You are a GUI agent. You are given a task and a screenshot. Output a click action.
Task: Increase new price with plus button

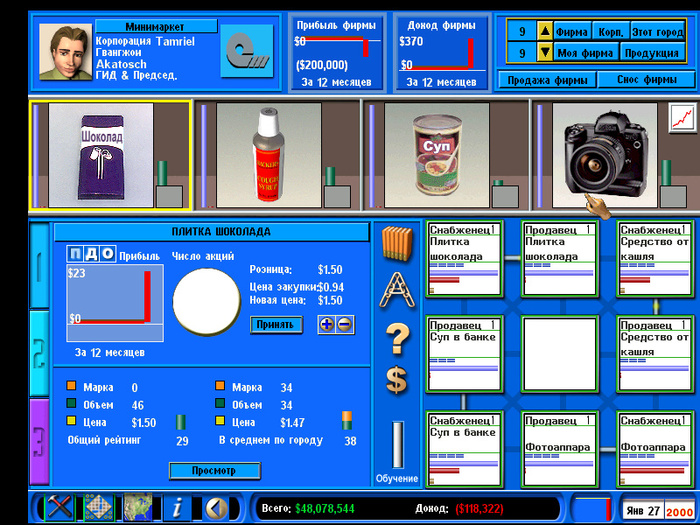[x=326, y=324]
